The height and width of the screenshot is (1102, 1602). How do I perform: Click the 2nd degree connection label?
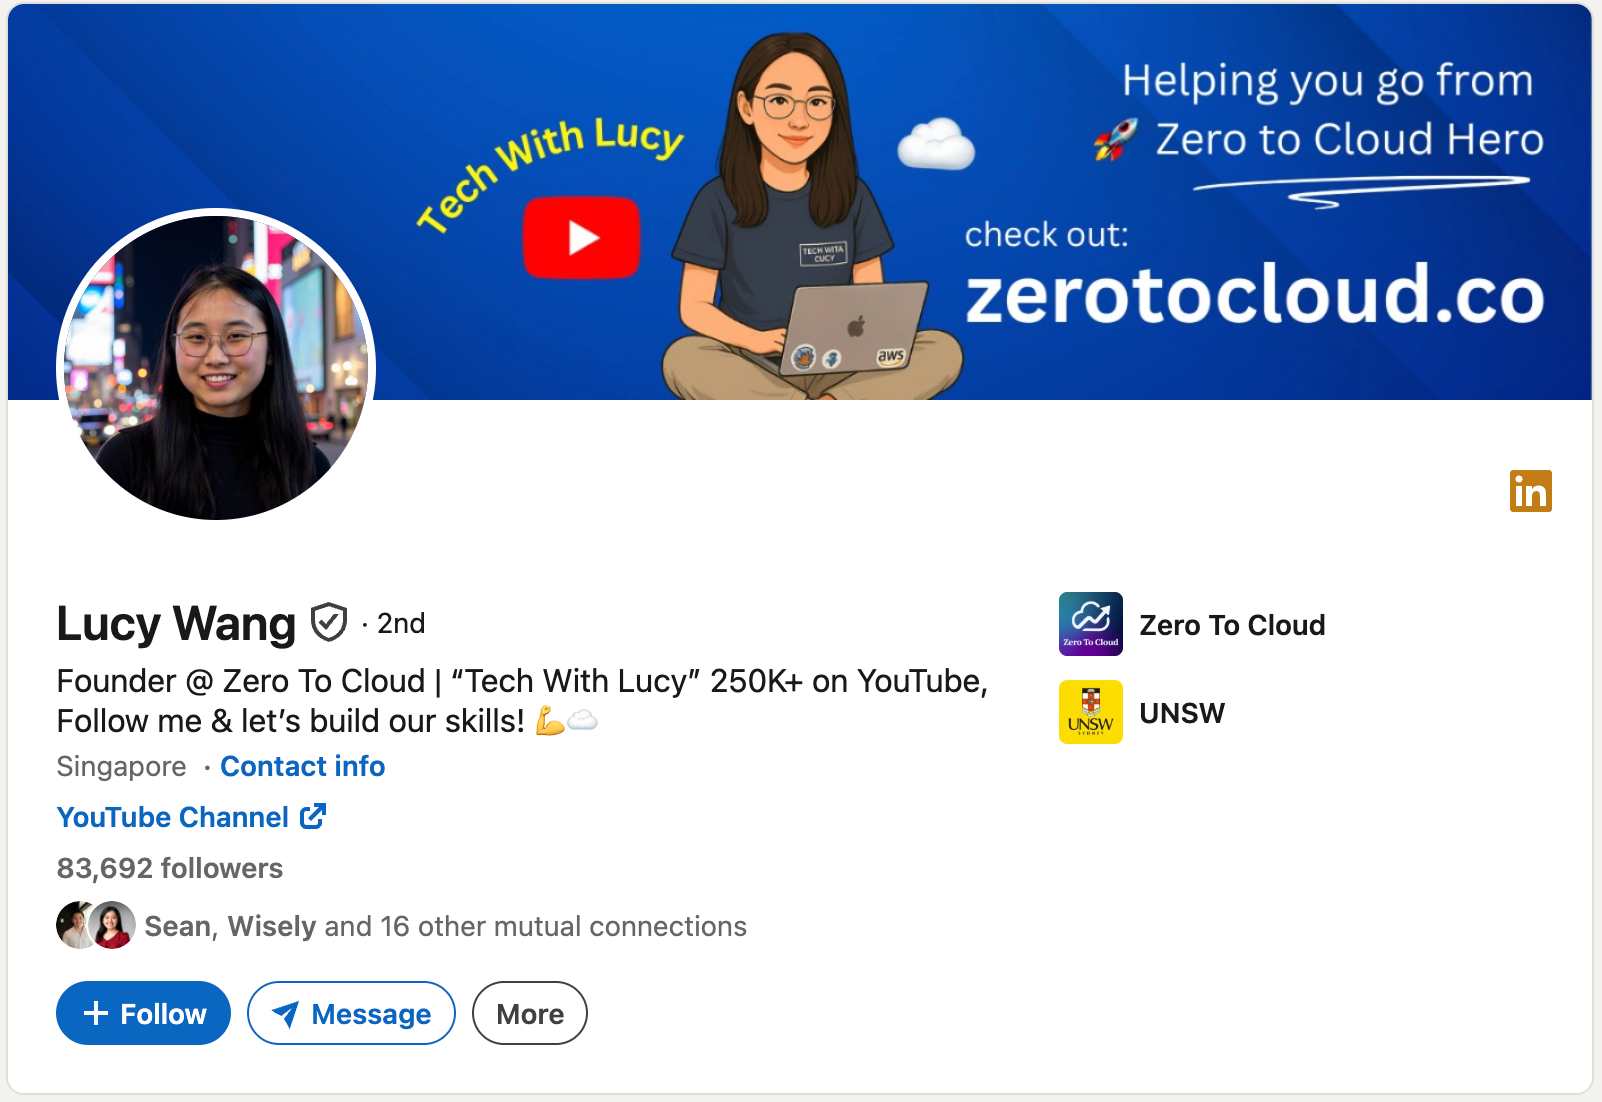point(401,623)
